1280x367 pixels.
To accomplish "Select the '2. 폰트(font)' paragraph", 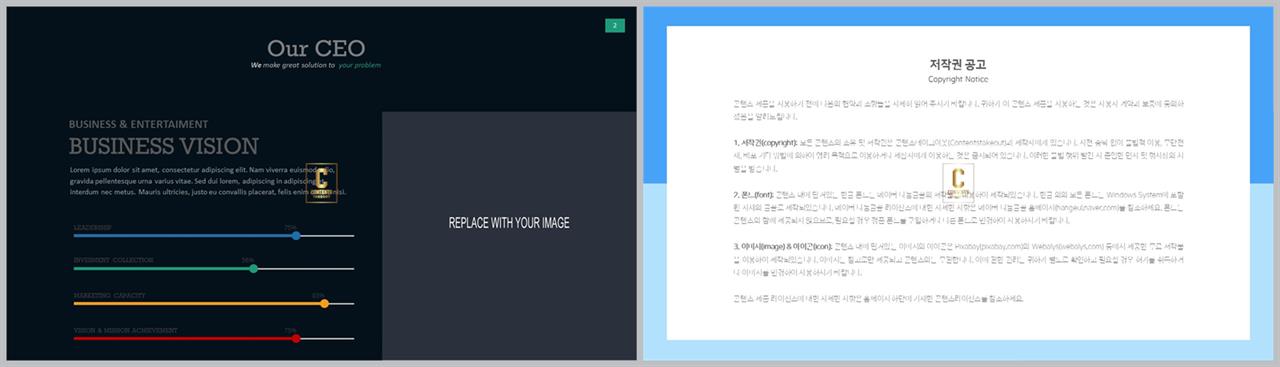I will [958, 208].
